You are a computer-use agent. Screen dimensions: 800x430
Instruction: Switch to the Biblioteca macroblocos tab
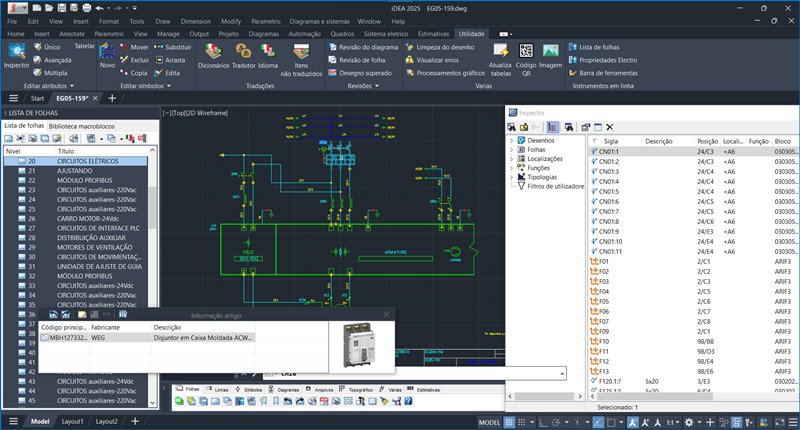click(x=81, y=126)
